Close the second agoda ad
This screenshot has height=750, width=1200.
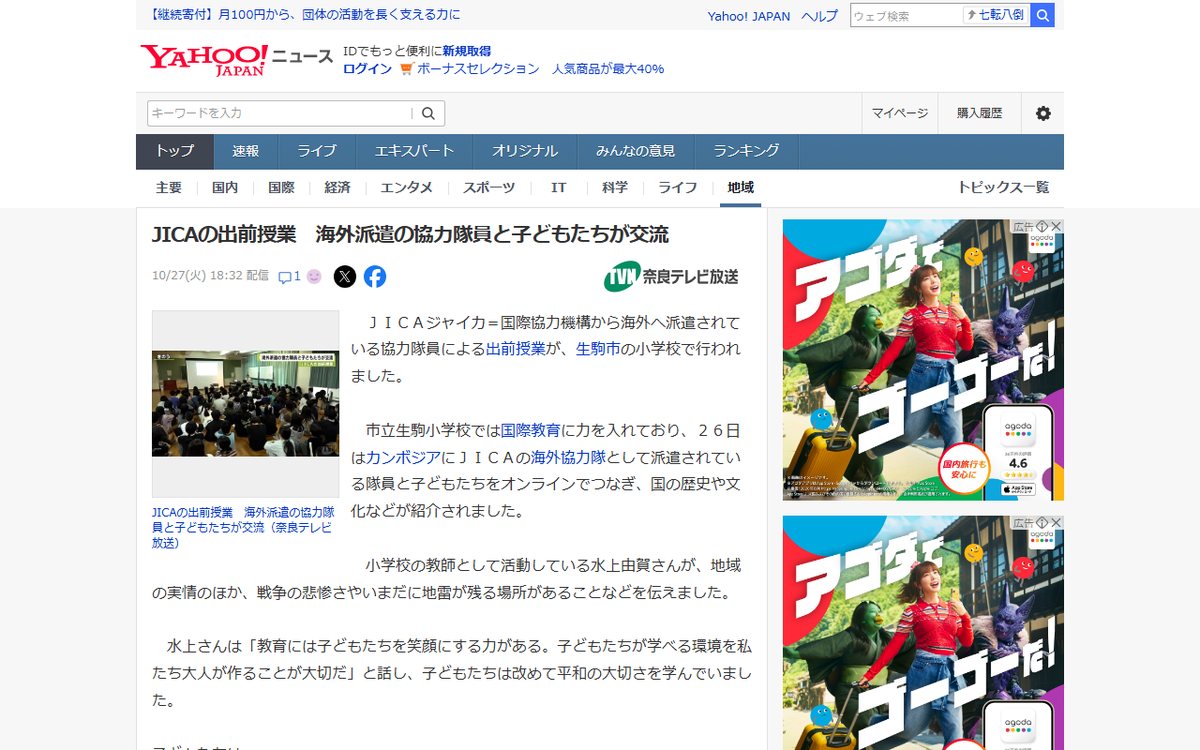[x=1056, y=523]
